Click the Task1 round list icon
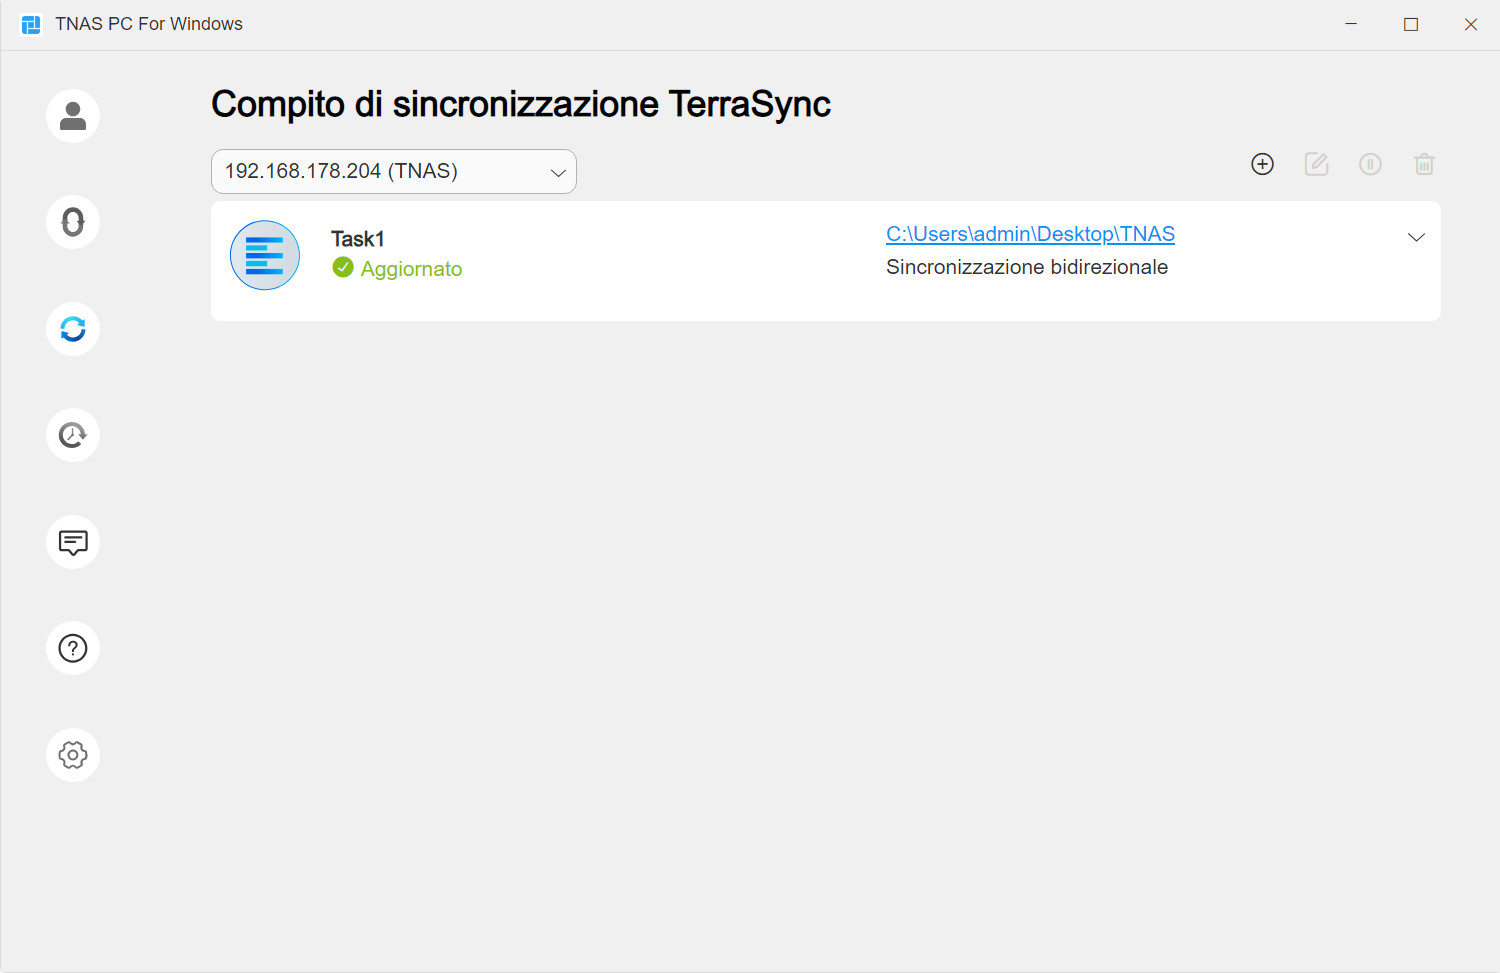This screenshot has width=1500, height=973. click(265, 255)
